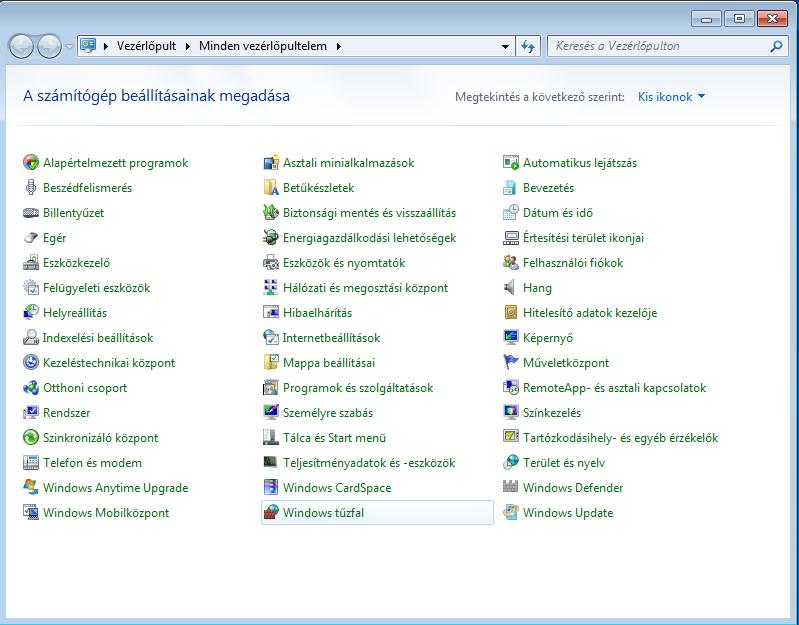This screenshot has width=799, height=625.
Task: Open Kezeléstechnikai központ icon
Action: click(31, 362)
